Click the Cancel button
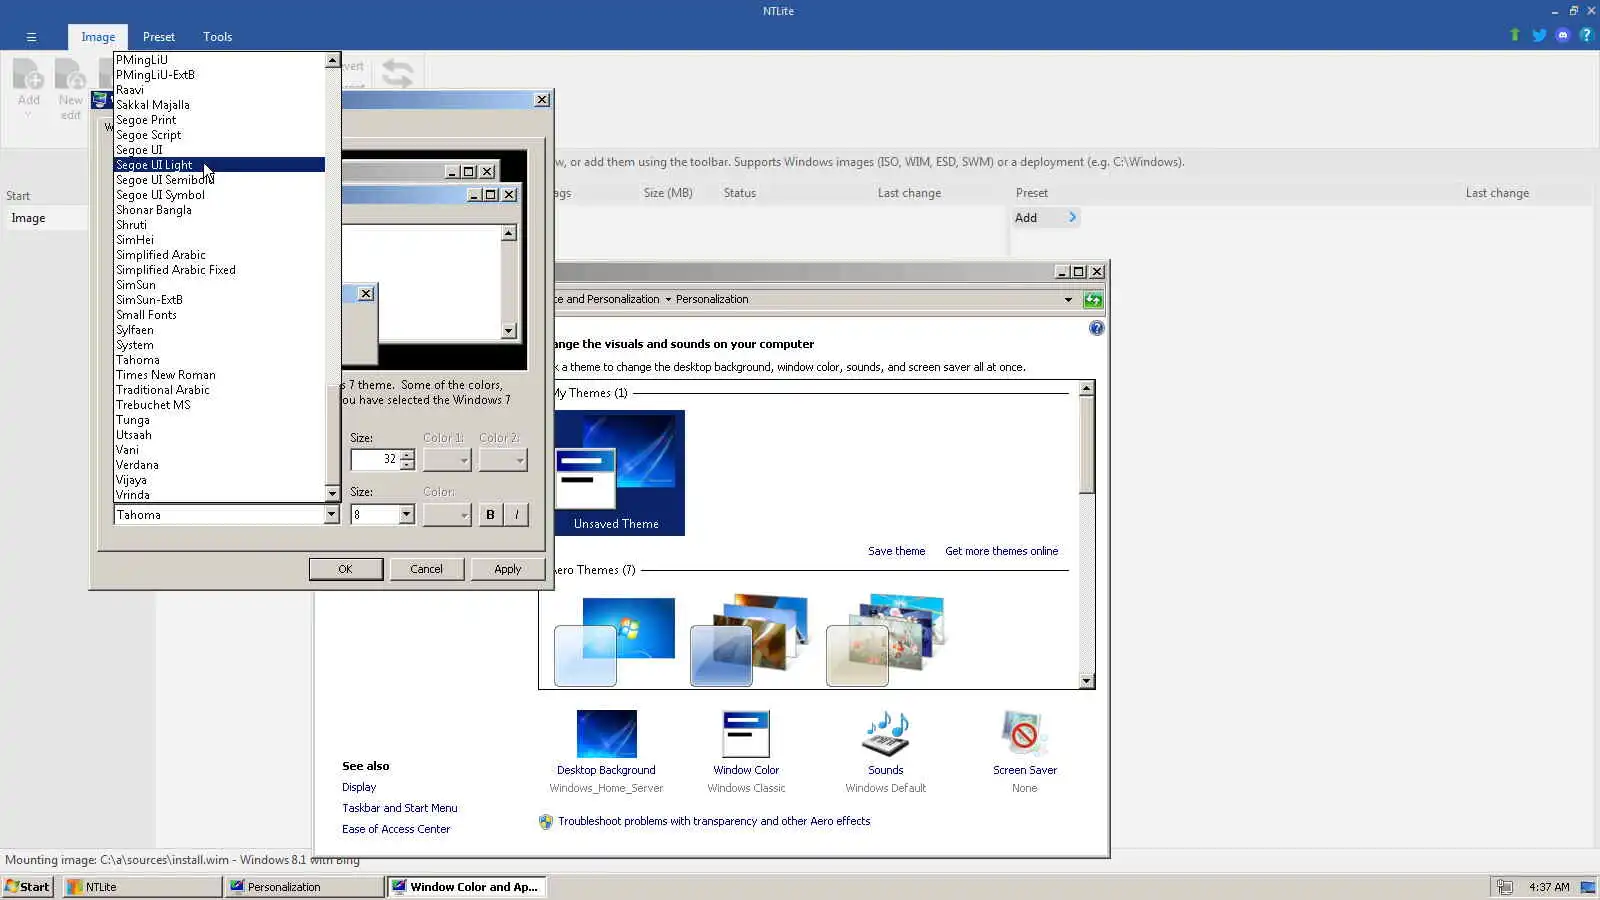Viewport: 1600px width, 900px height. [x=426, y=569]
